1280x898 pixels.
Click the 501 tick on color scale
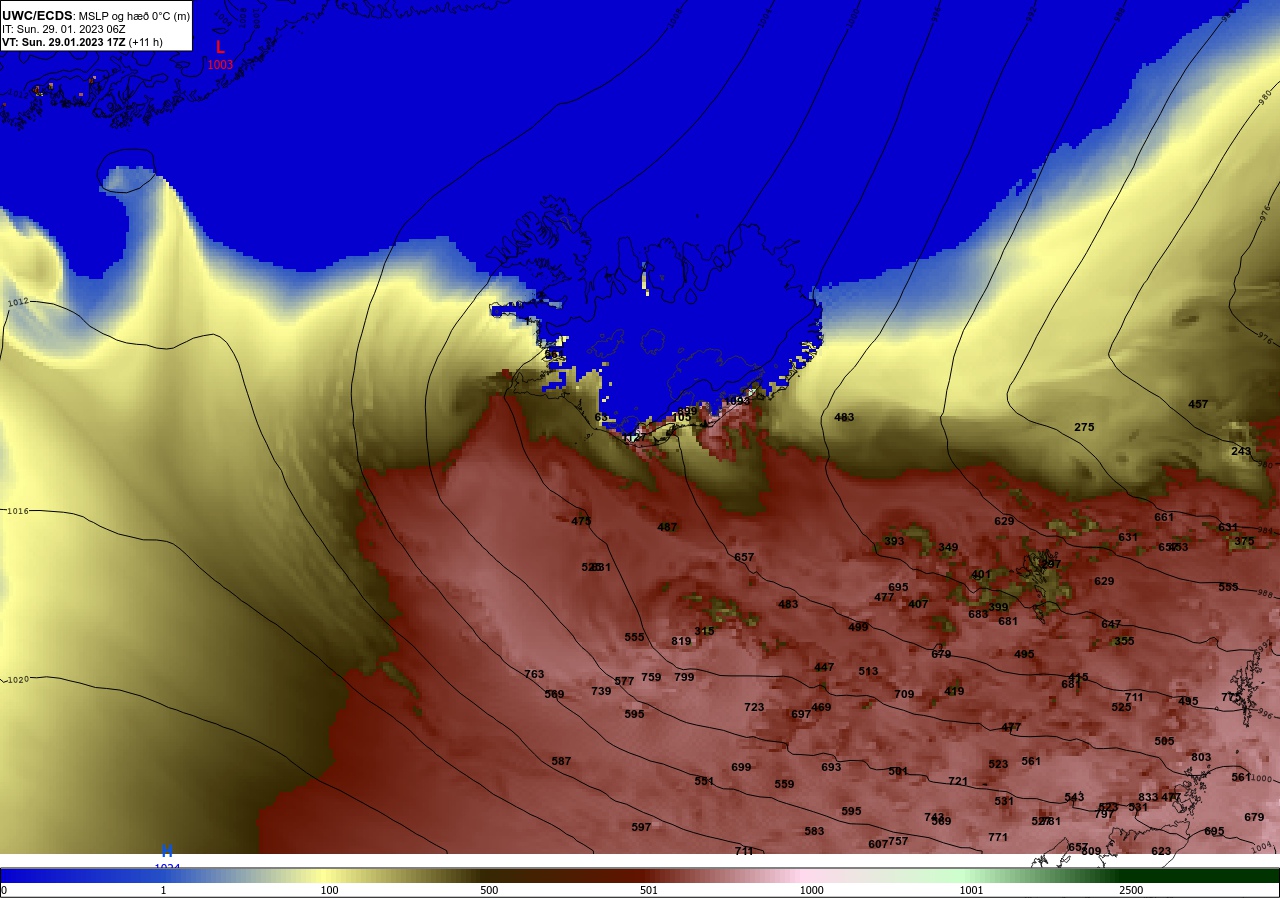(x=649, y=890)
